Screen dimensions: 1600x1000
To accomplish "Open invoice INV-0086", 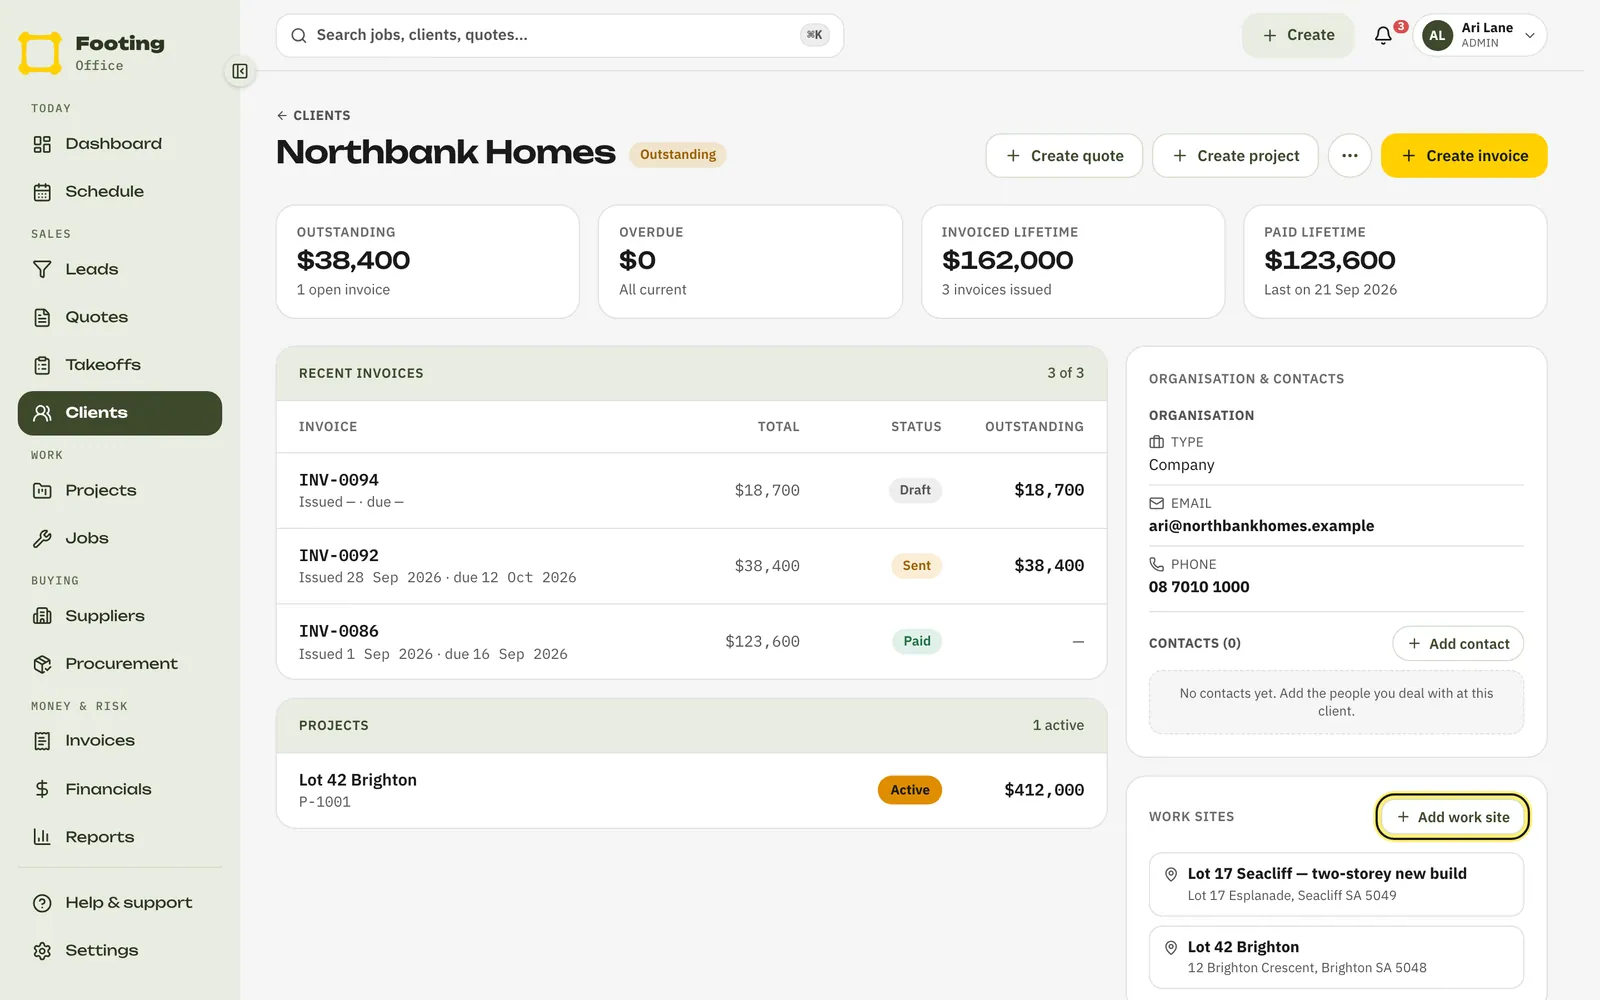I will tap(691, 642).
